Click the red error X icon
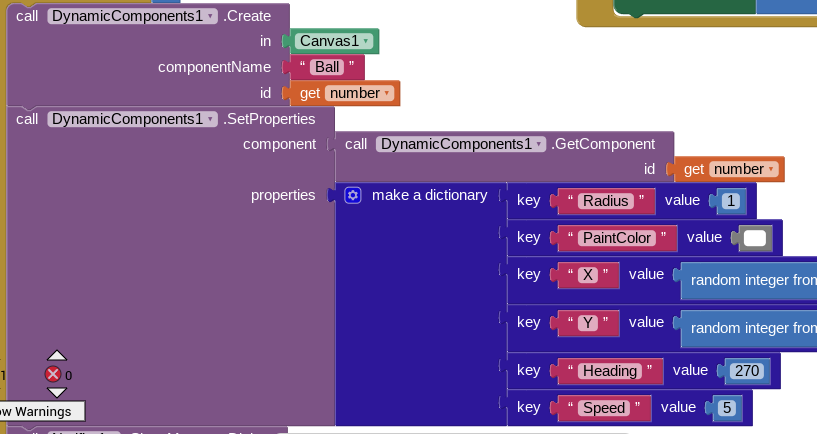The image size is (817, 434). 53,374
